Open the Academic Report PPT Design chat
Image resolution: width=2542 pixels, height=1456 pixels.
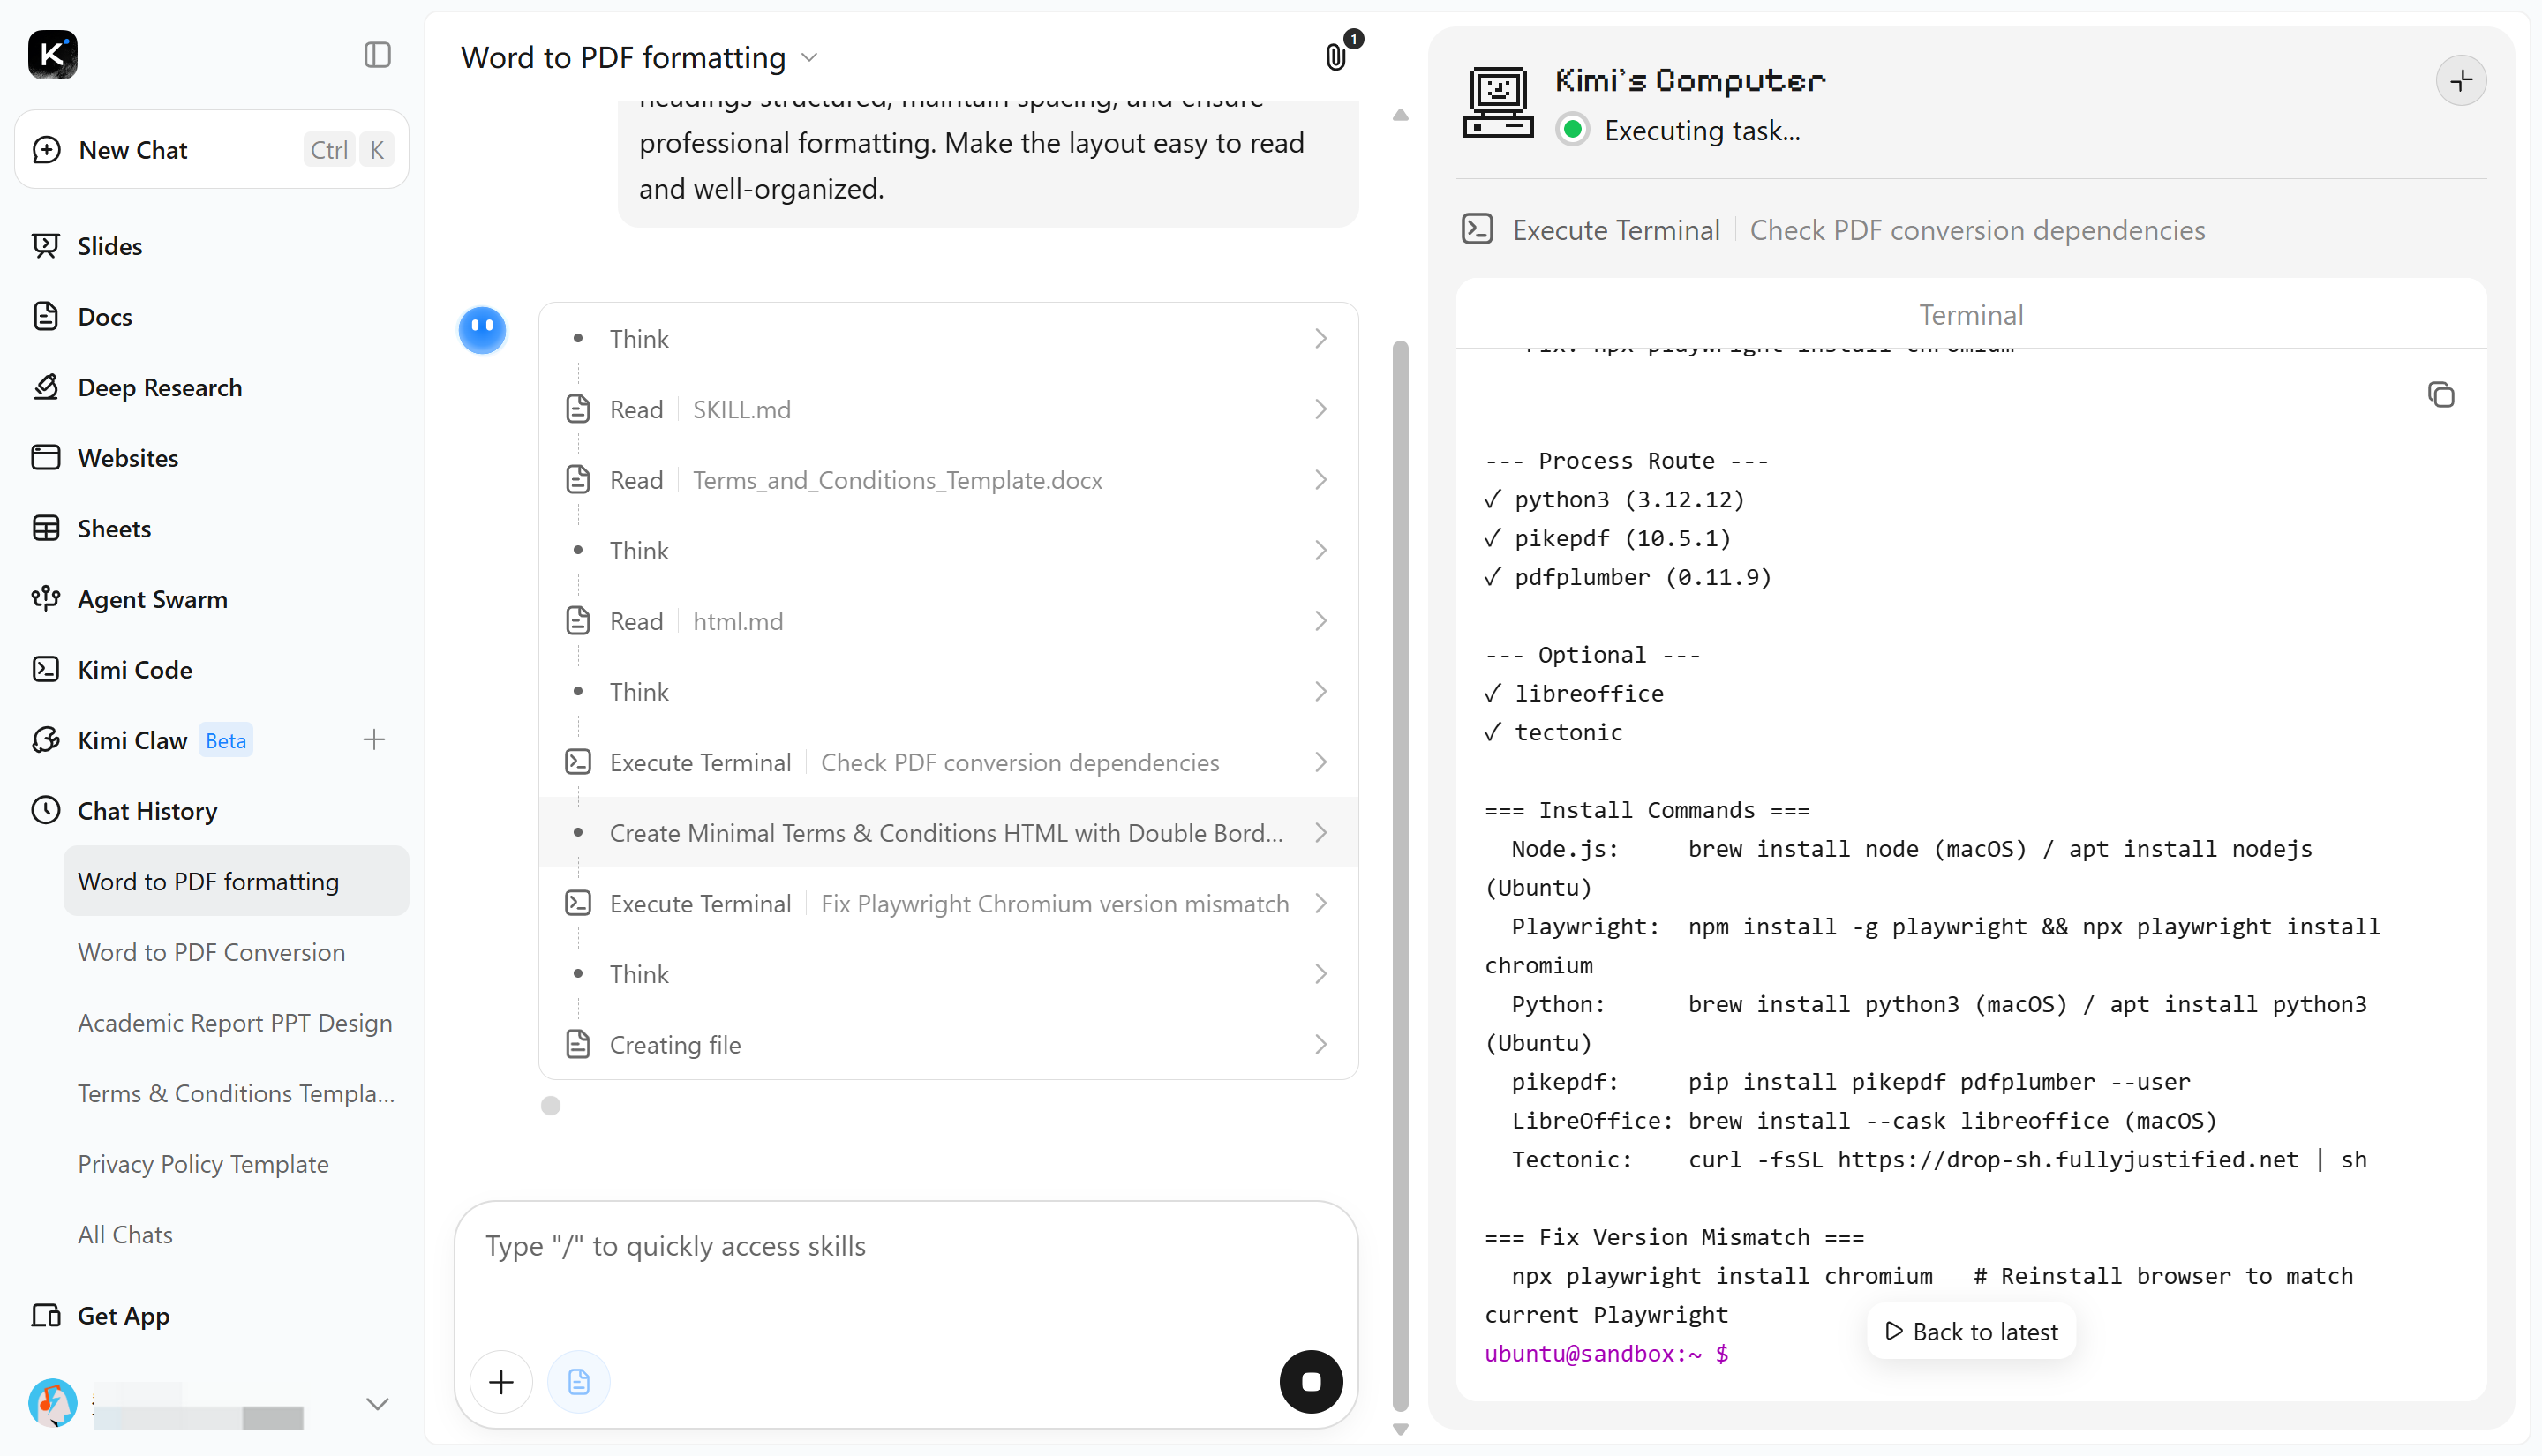coord(236,1023)
